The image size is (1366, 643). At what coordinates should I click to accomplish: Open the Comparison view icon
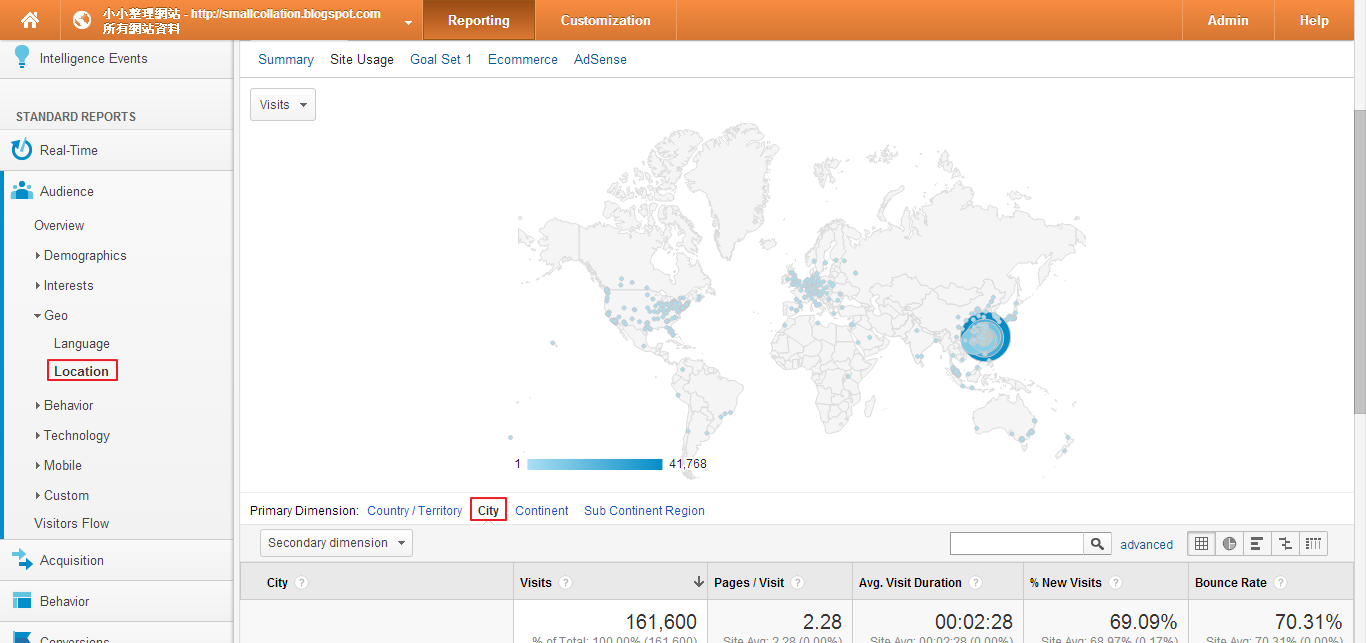(1285, 543)
